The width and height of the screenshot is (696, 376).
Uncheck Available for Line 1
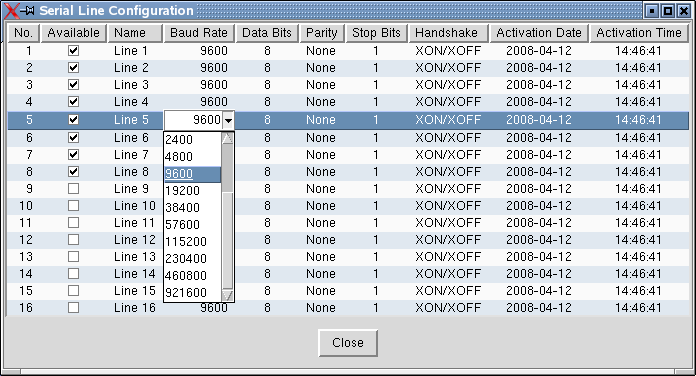(73, 51)
